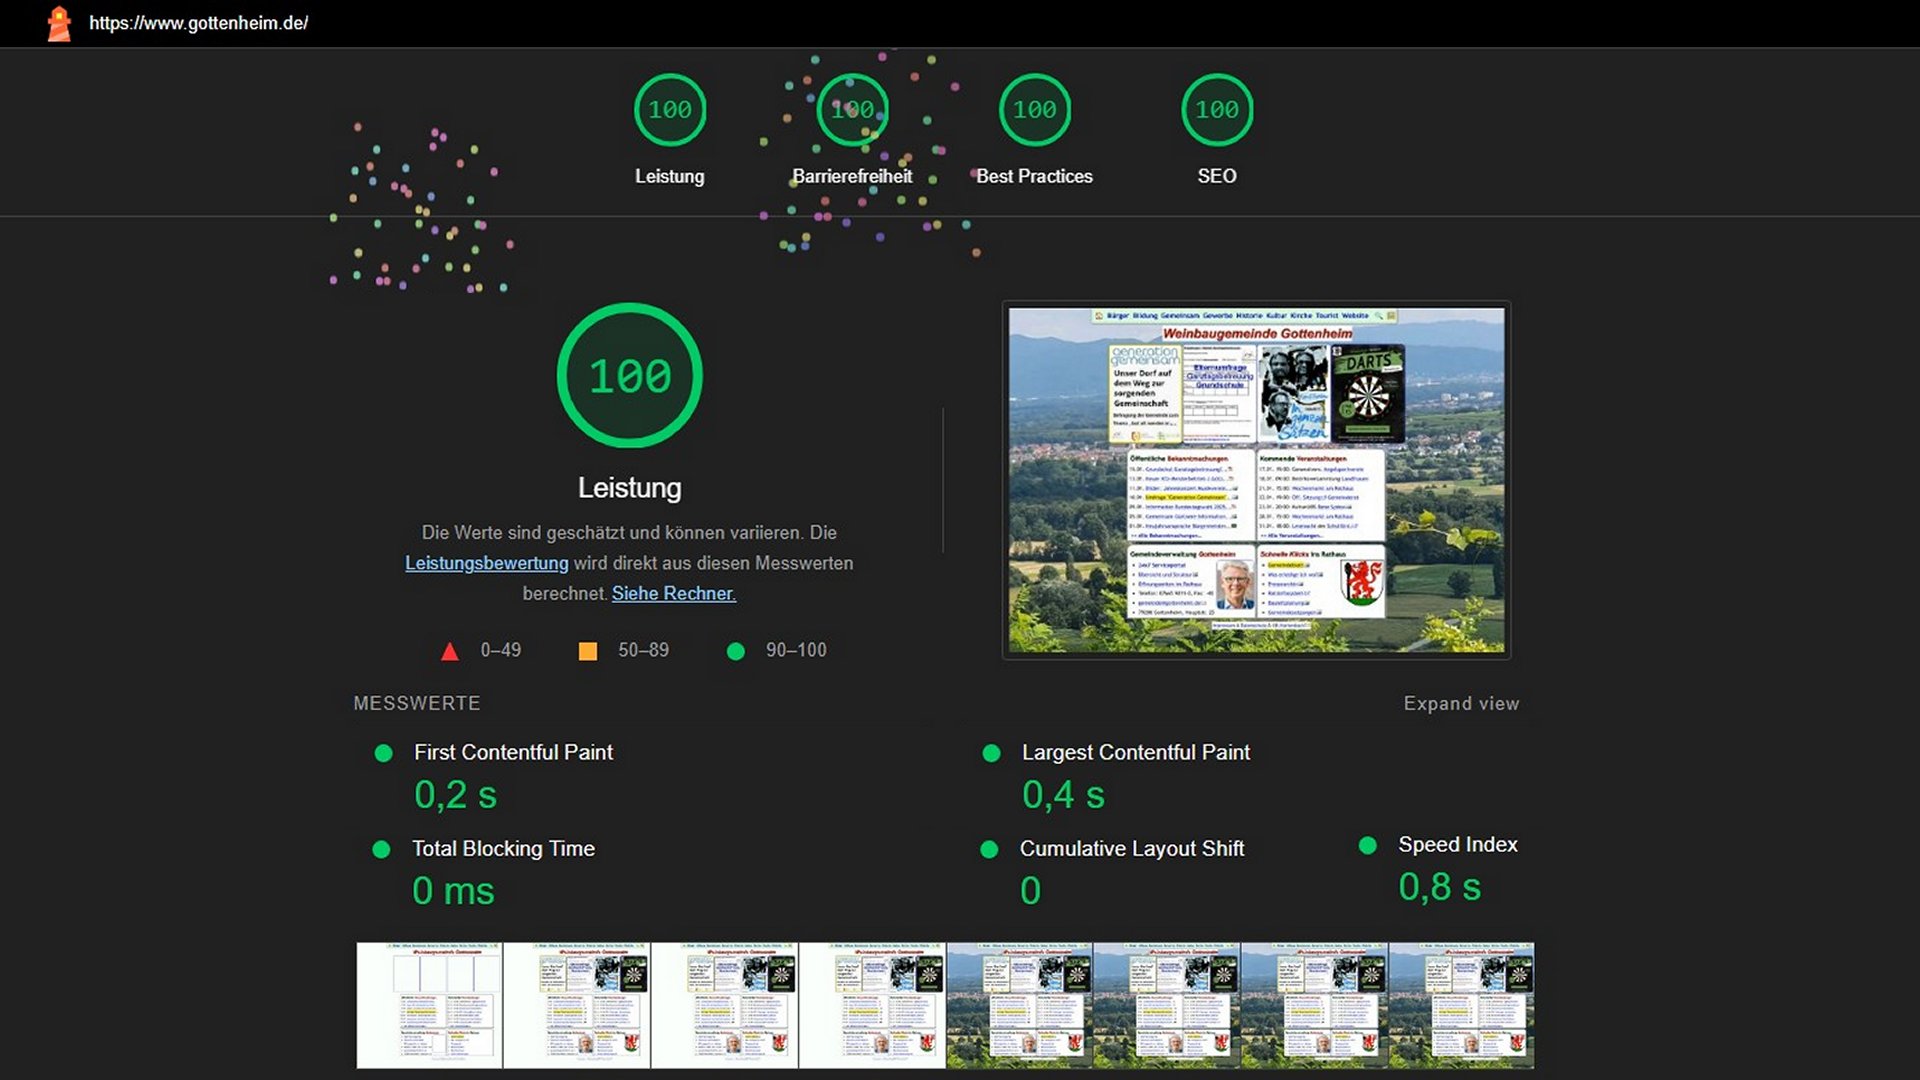Expand the Total Blocking Time metric
Viewport: 1920px width, 1080px height.
tap(503, 849)
